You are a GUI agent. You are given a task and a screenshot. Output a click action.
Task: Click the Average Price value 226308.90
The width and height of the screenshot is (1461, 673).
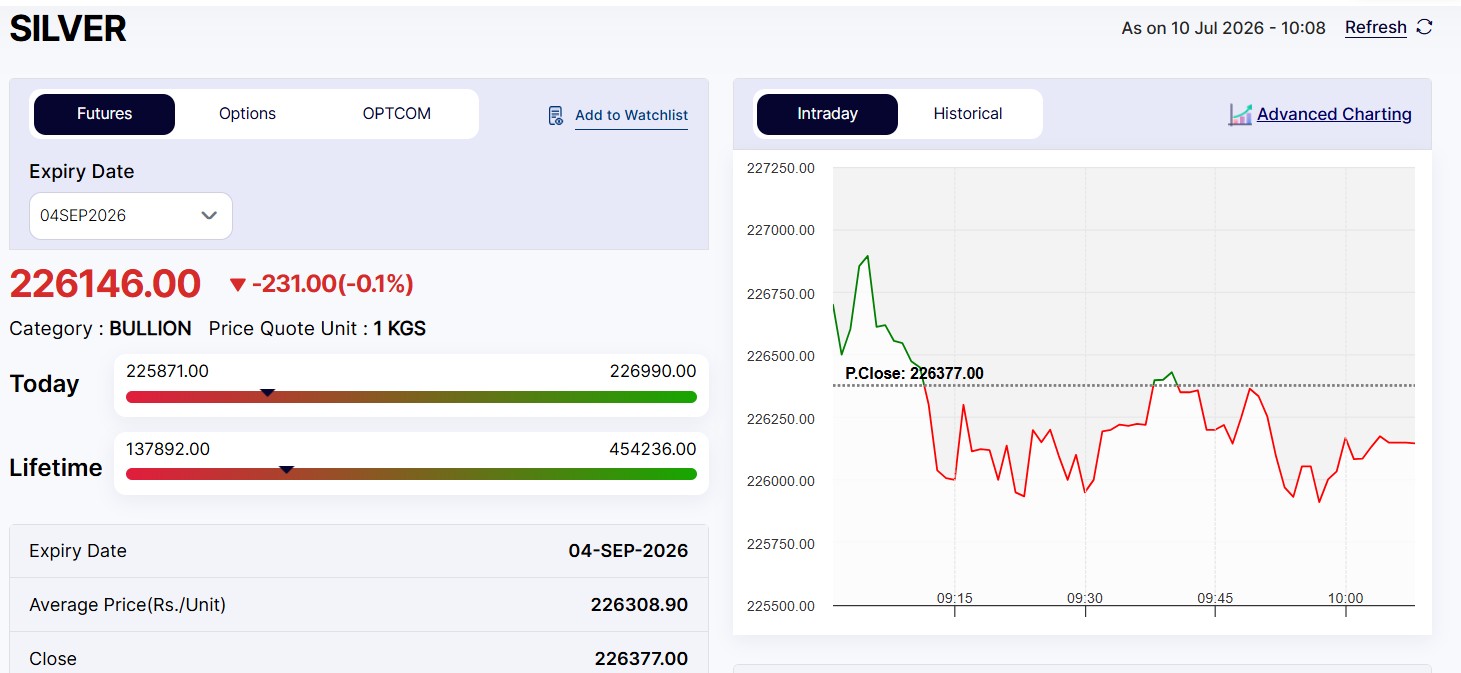click(x=639, y=605)
